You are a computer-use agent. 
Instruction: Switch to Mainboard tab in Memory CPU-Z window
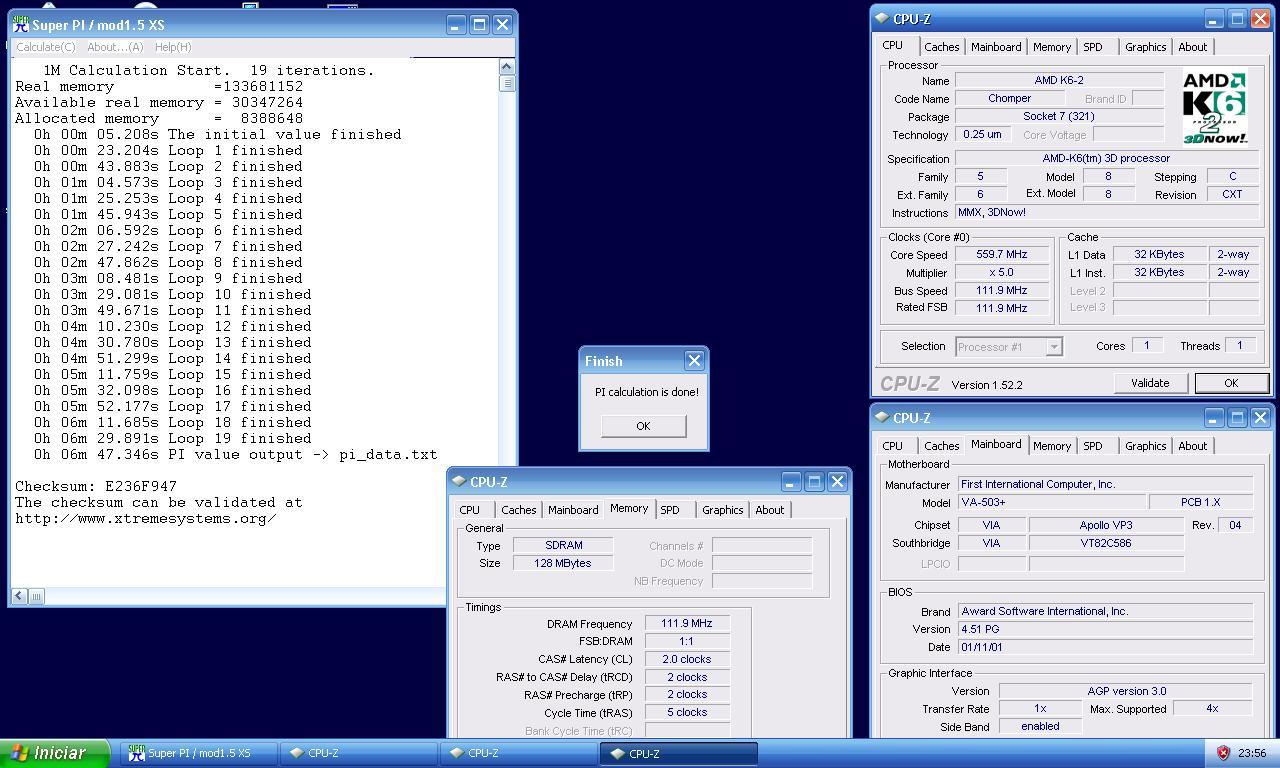point(573,510)
